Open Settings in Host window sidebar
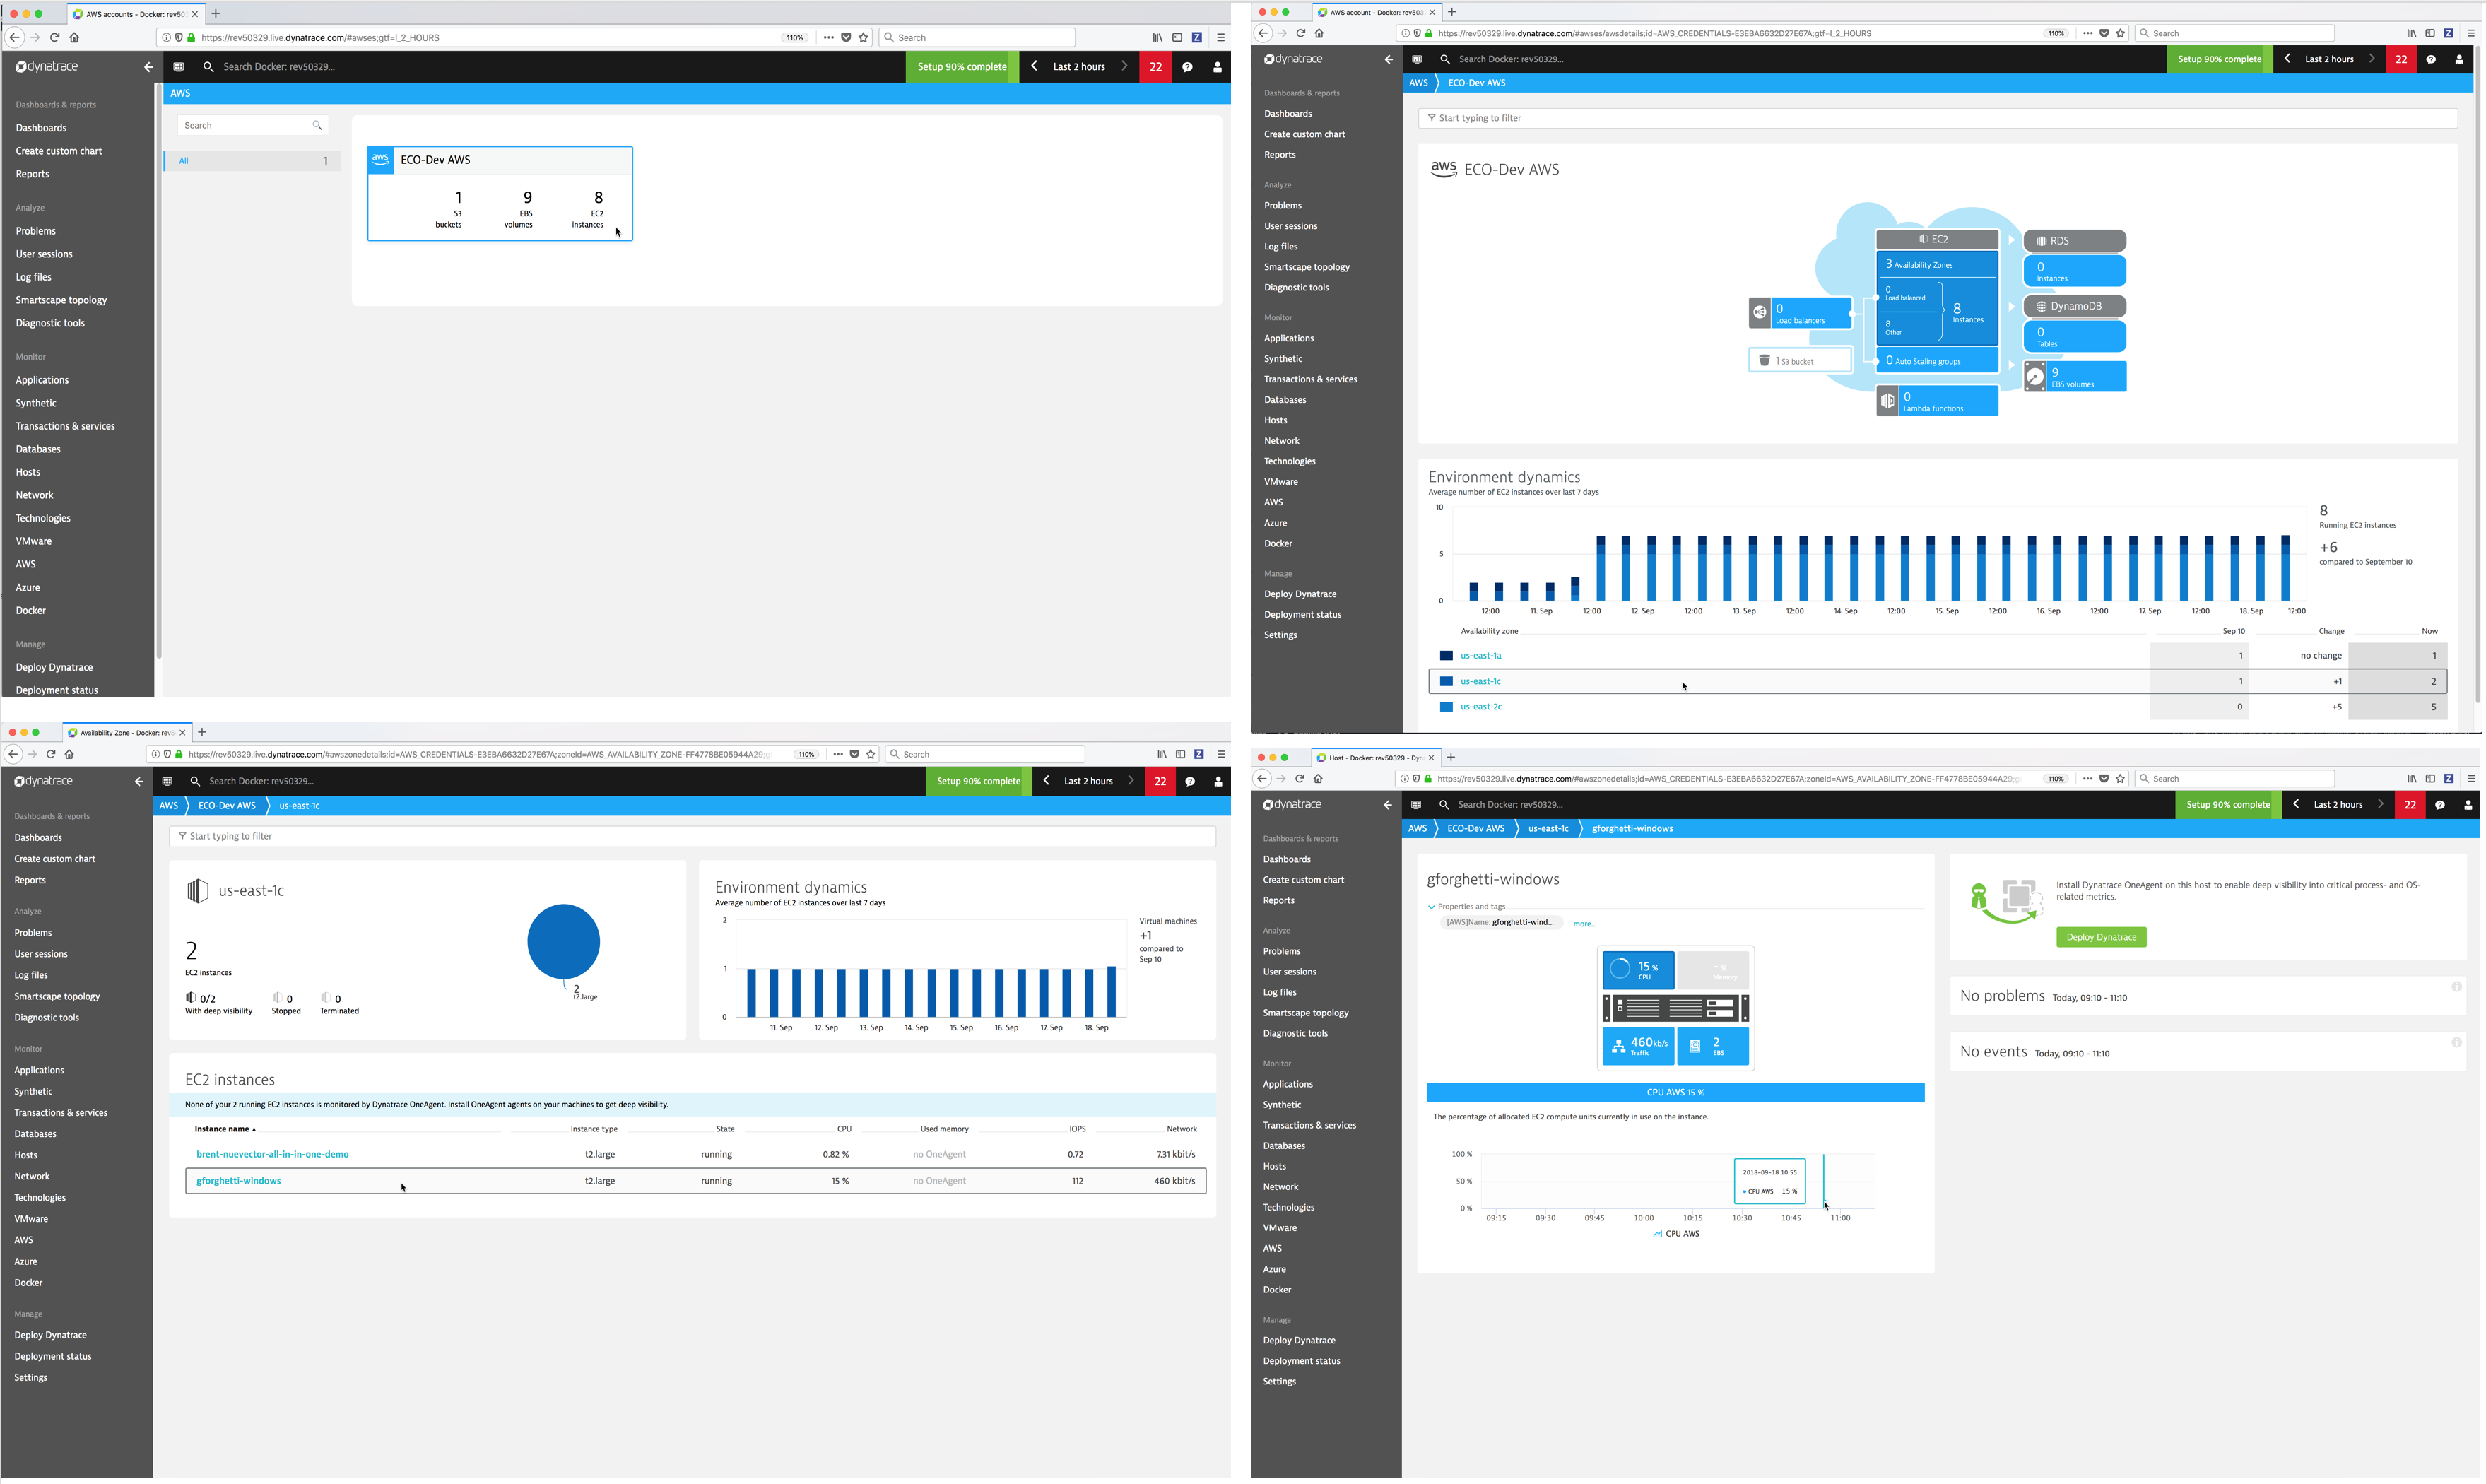2486x1484 pixels. pyautogui.click(x=1279, y=1382)
